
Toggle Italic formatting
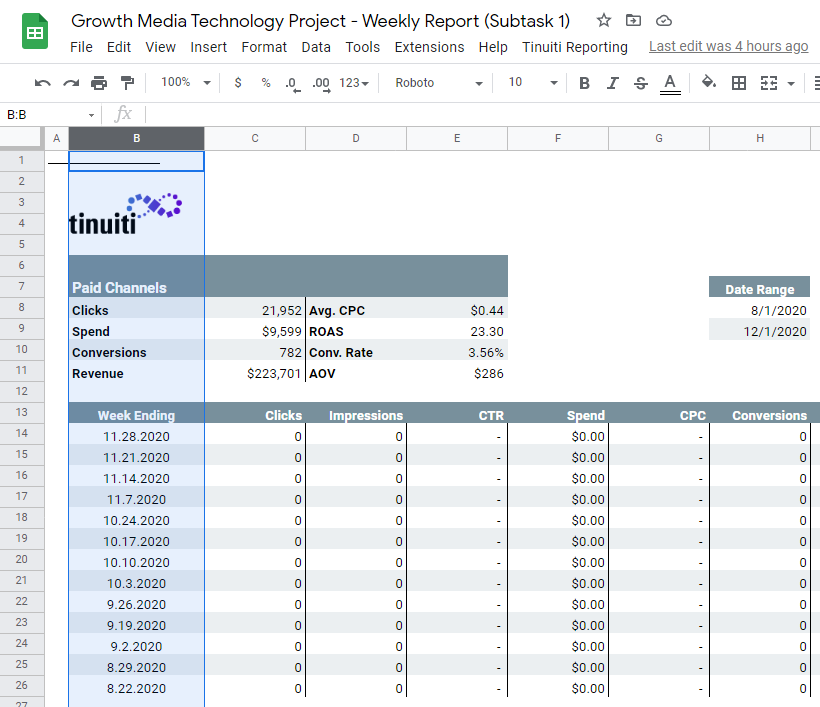click(612, 83)
